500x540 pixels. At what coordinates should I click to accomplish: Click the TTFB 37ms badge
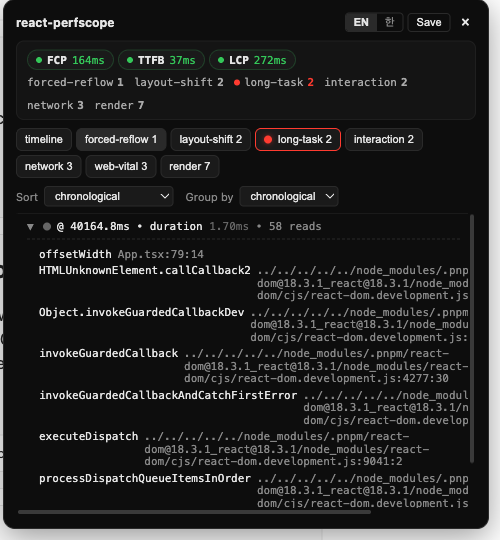162,60
